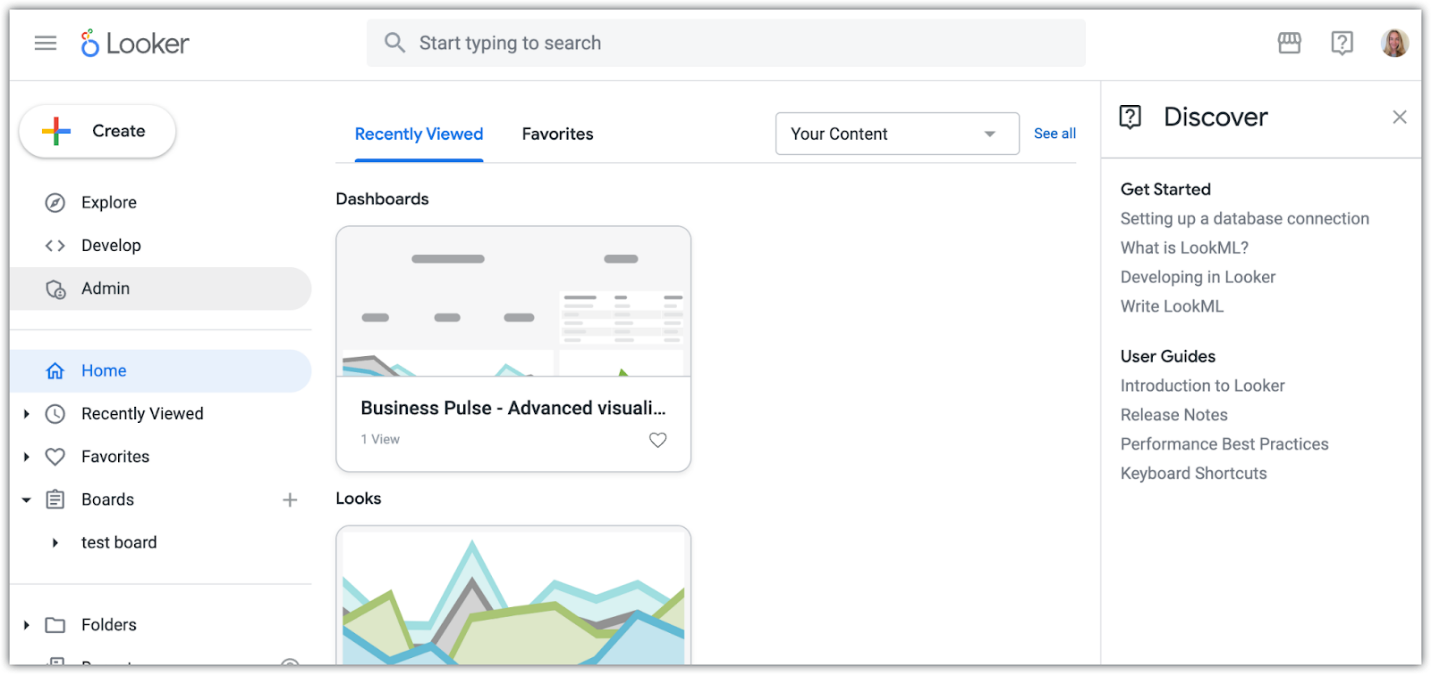Click the Create button
This screenshot has width=1431, height=674.
(x=96, y=131)
